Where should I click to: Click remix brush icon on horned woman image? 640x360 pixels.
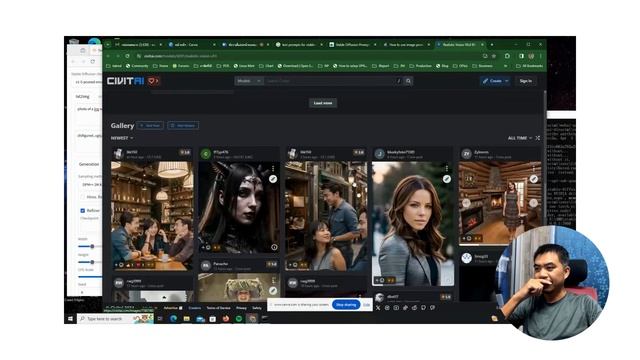(273, 179)
